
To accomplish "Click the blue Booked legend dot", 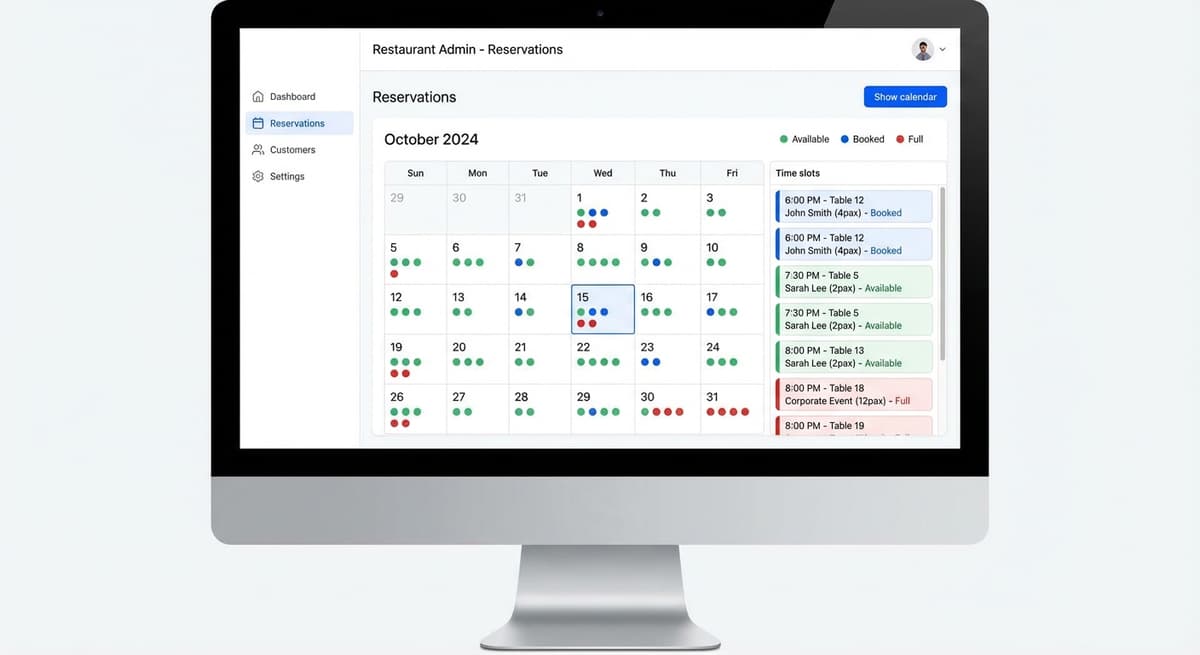I will click(x=845, y=140).
